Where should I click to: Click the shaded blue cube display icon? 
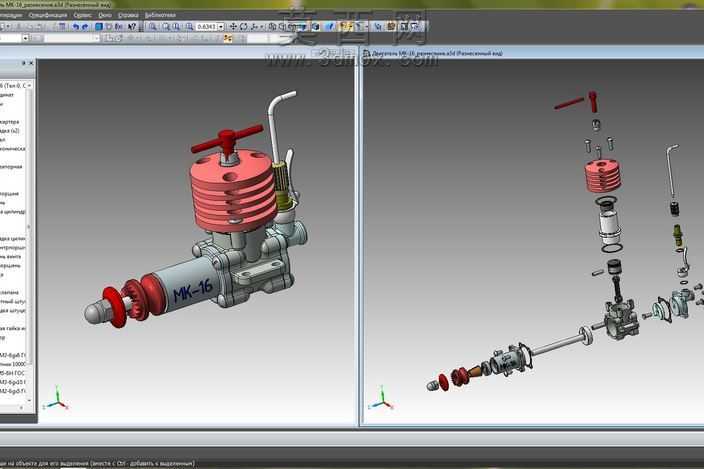click(x=316, y=27)
